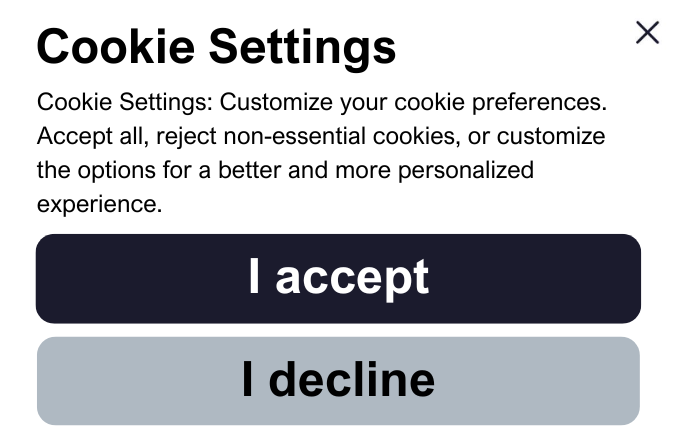The height and width of the screenshot is (445, 690).
Task: Exit the cookie banner via the cross icon
Action: click(648, 33)
